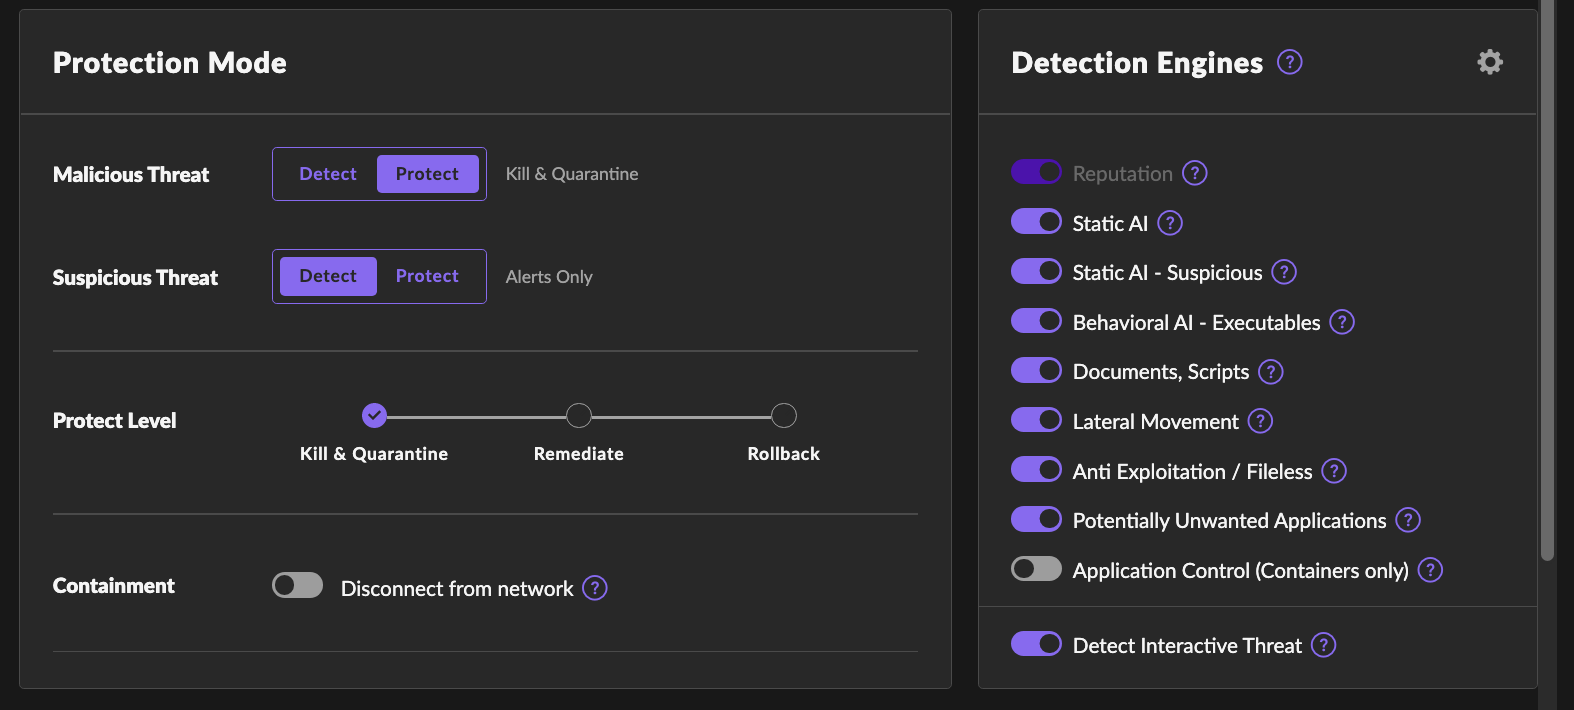View help for Potentially Unwanted Applications
This screenshot has height=710, width=1574.
[x=1408, y=520]
